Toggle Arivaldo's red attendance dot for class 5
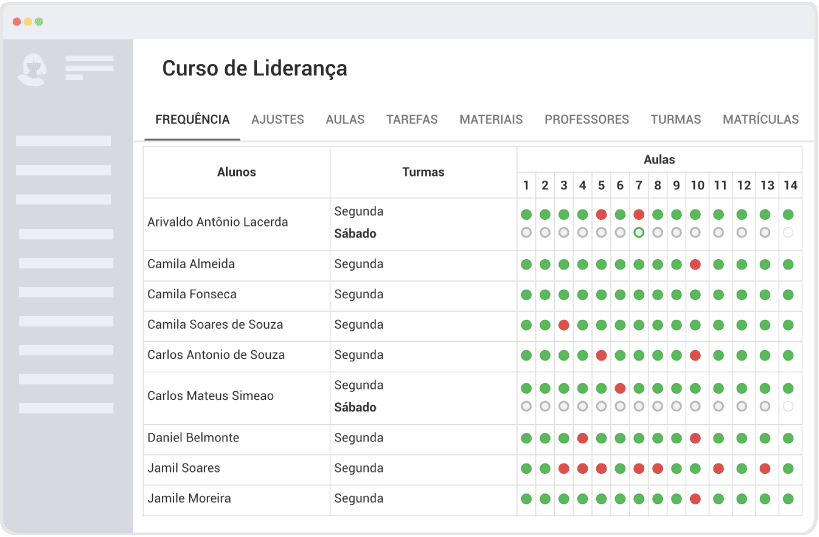 point(601,214)
